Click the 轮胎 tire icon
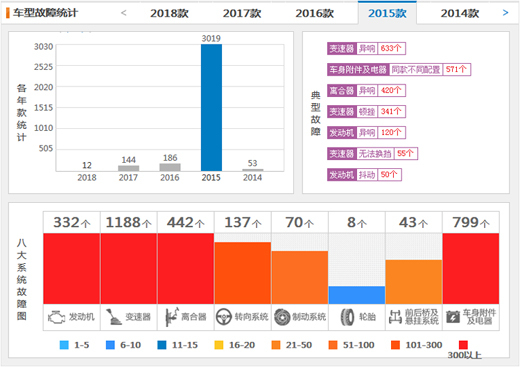520x367 pixels. [347, 317]
